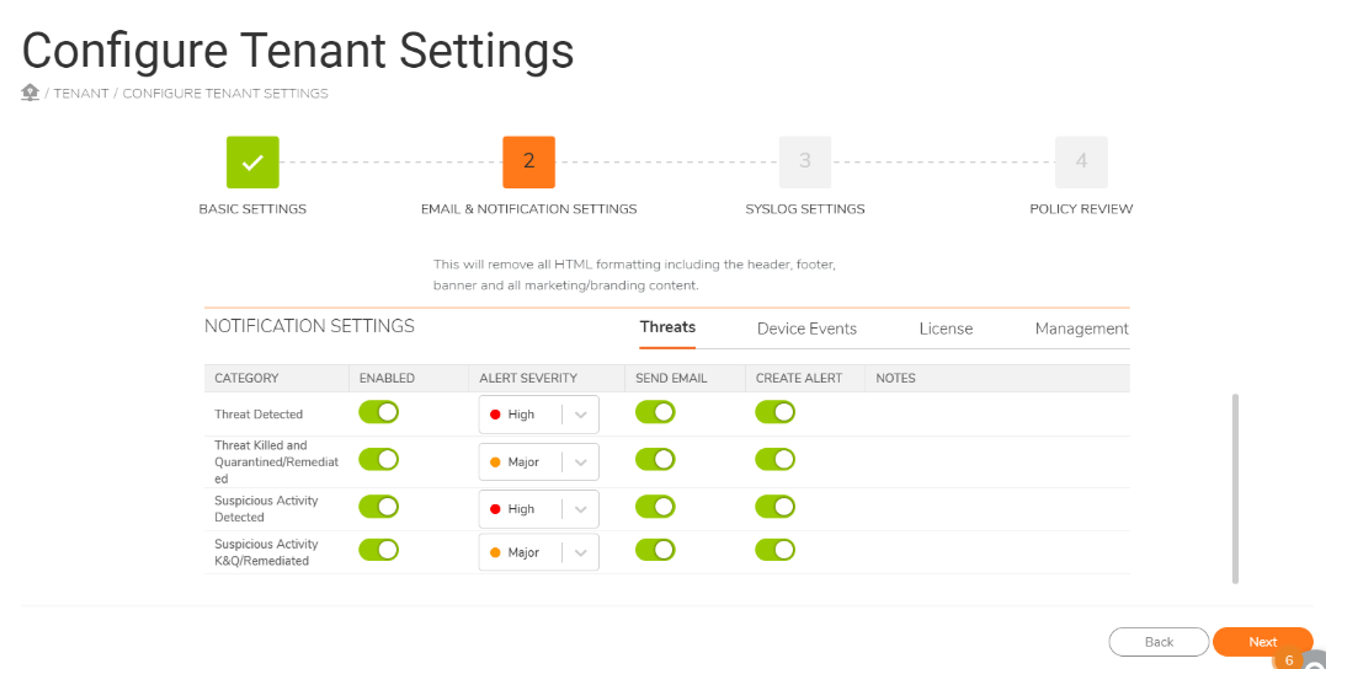Toggle Send Email for Threat Killed and Quarantined
Viewport: 1350px width, 689px height.
coord(655,459)
